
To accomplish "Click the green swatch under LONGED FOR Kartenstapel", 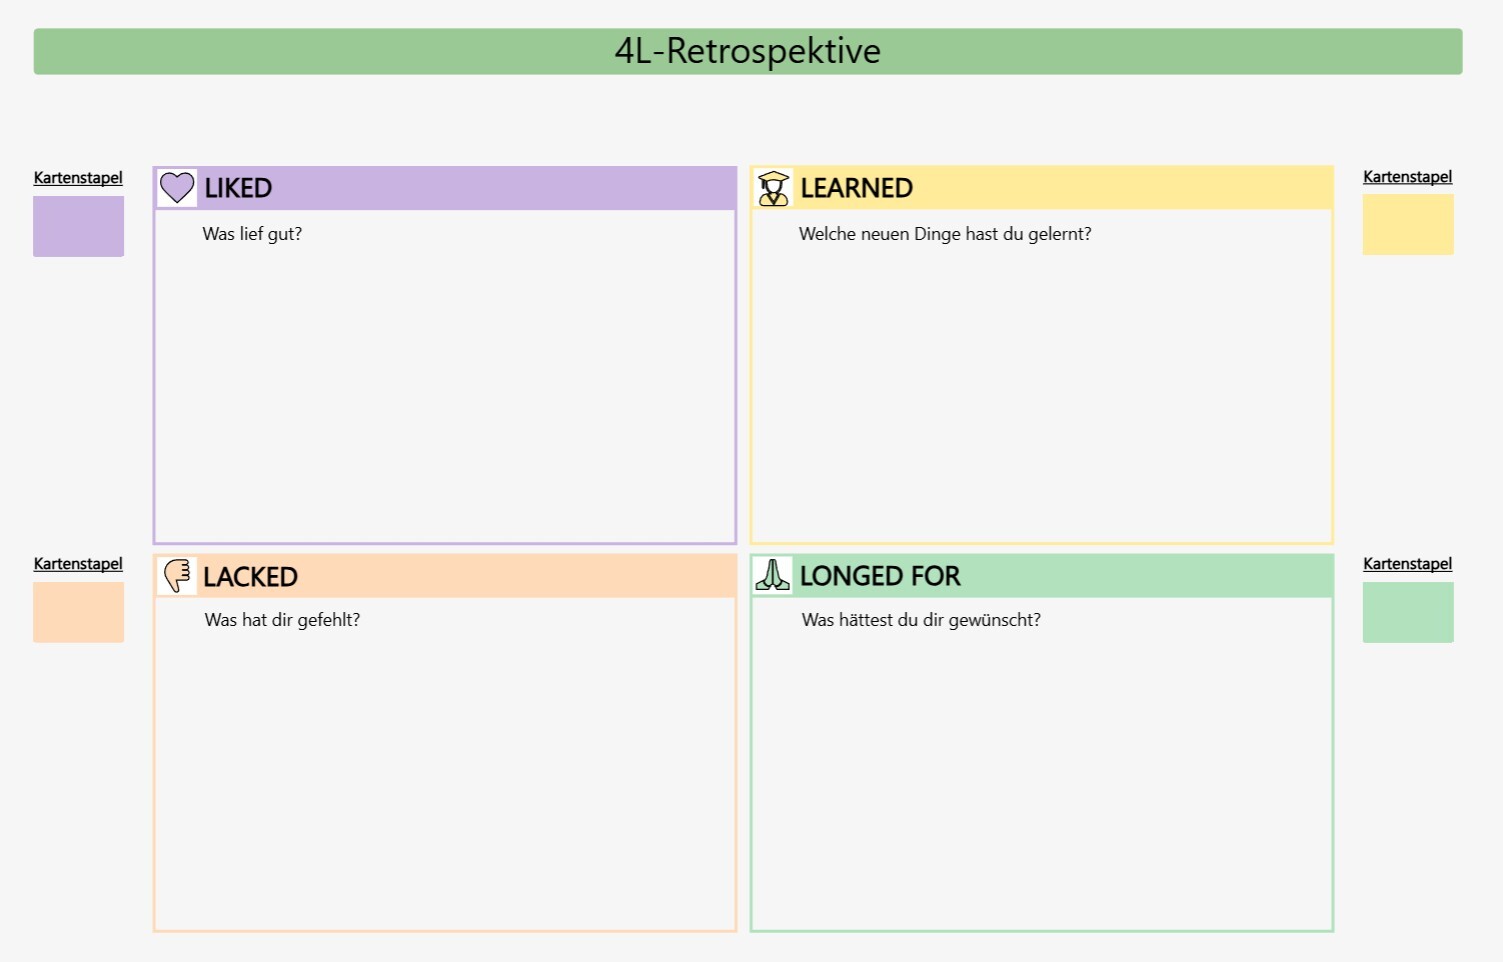I will click(1407, 612).
